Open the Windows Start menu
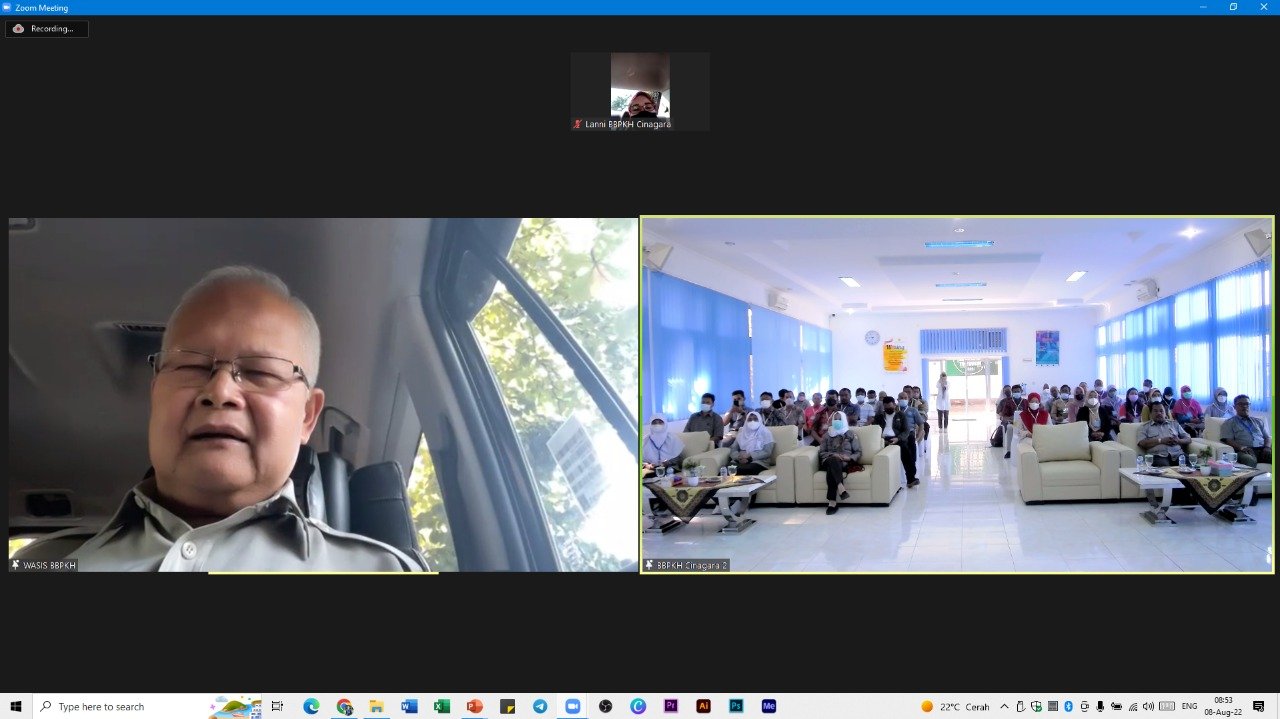 pos(16,706)
